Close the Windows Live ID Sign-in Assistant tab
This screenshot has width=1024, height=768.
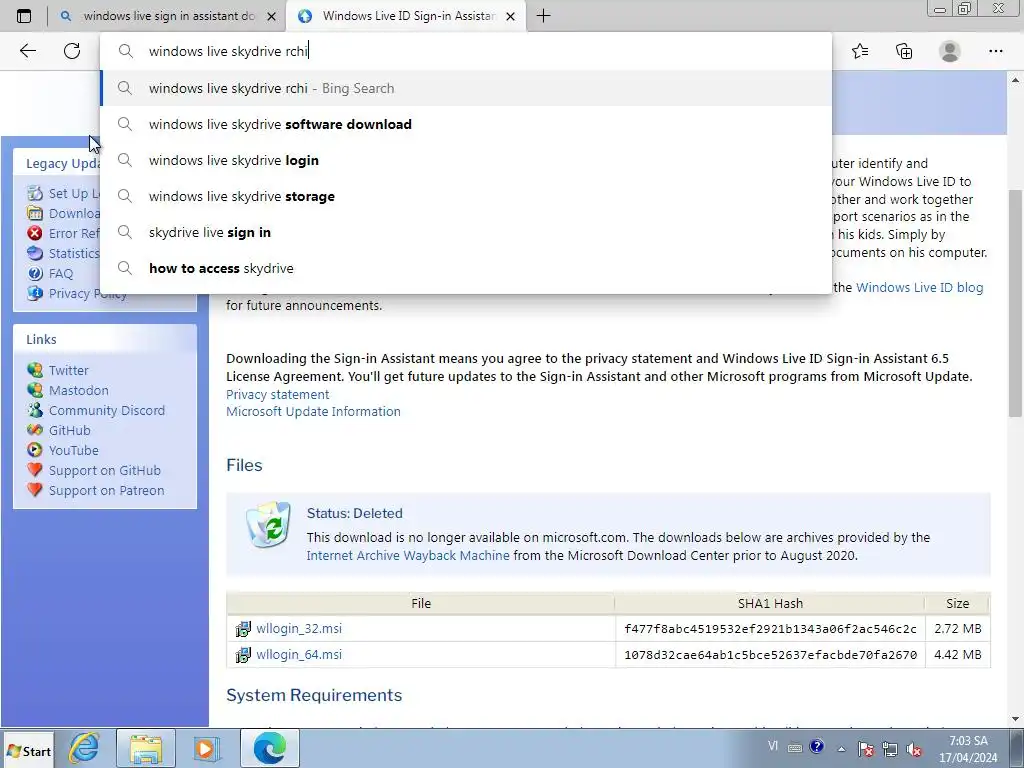[511, 16]
